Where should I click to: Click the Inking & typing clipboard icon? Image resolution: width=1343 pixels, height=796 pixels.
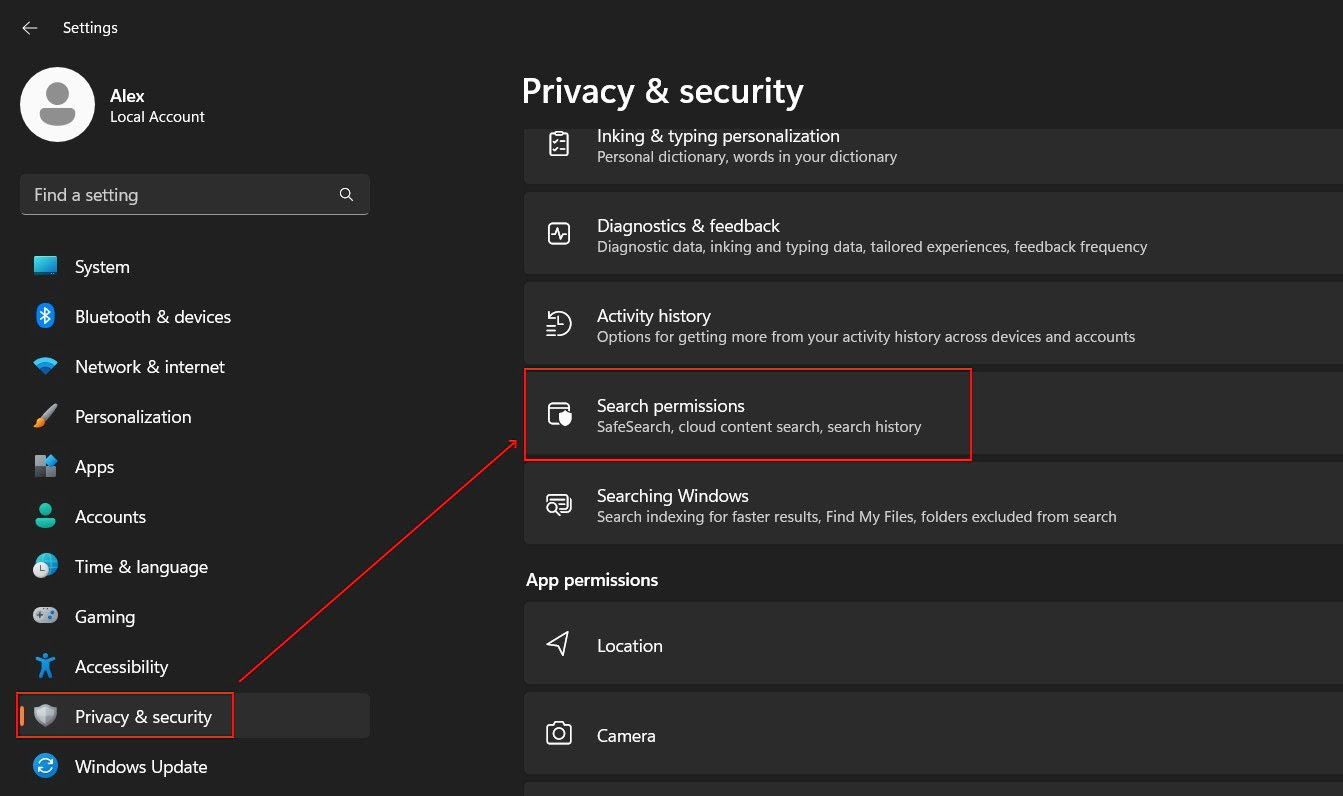coord(559,144)
